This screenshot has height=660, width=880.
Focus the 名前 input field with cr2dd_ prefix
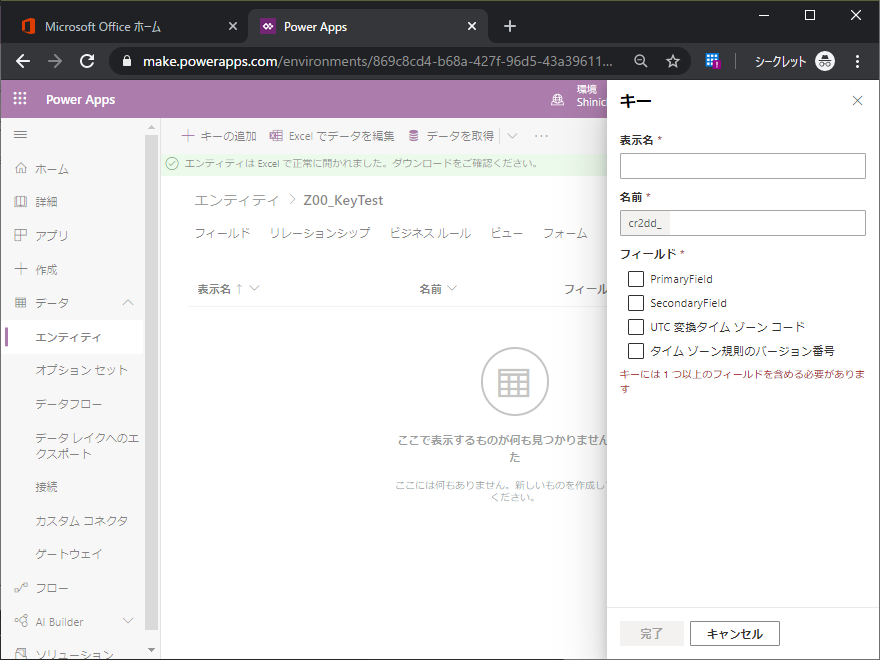click(x=742, y=223)
